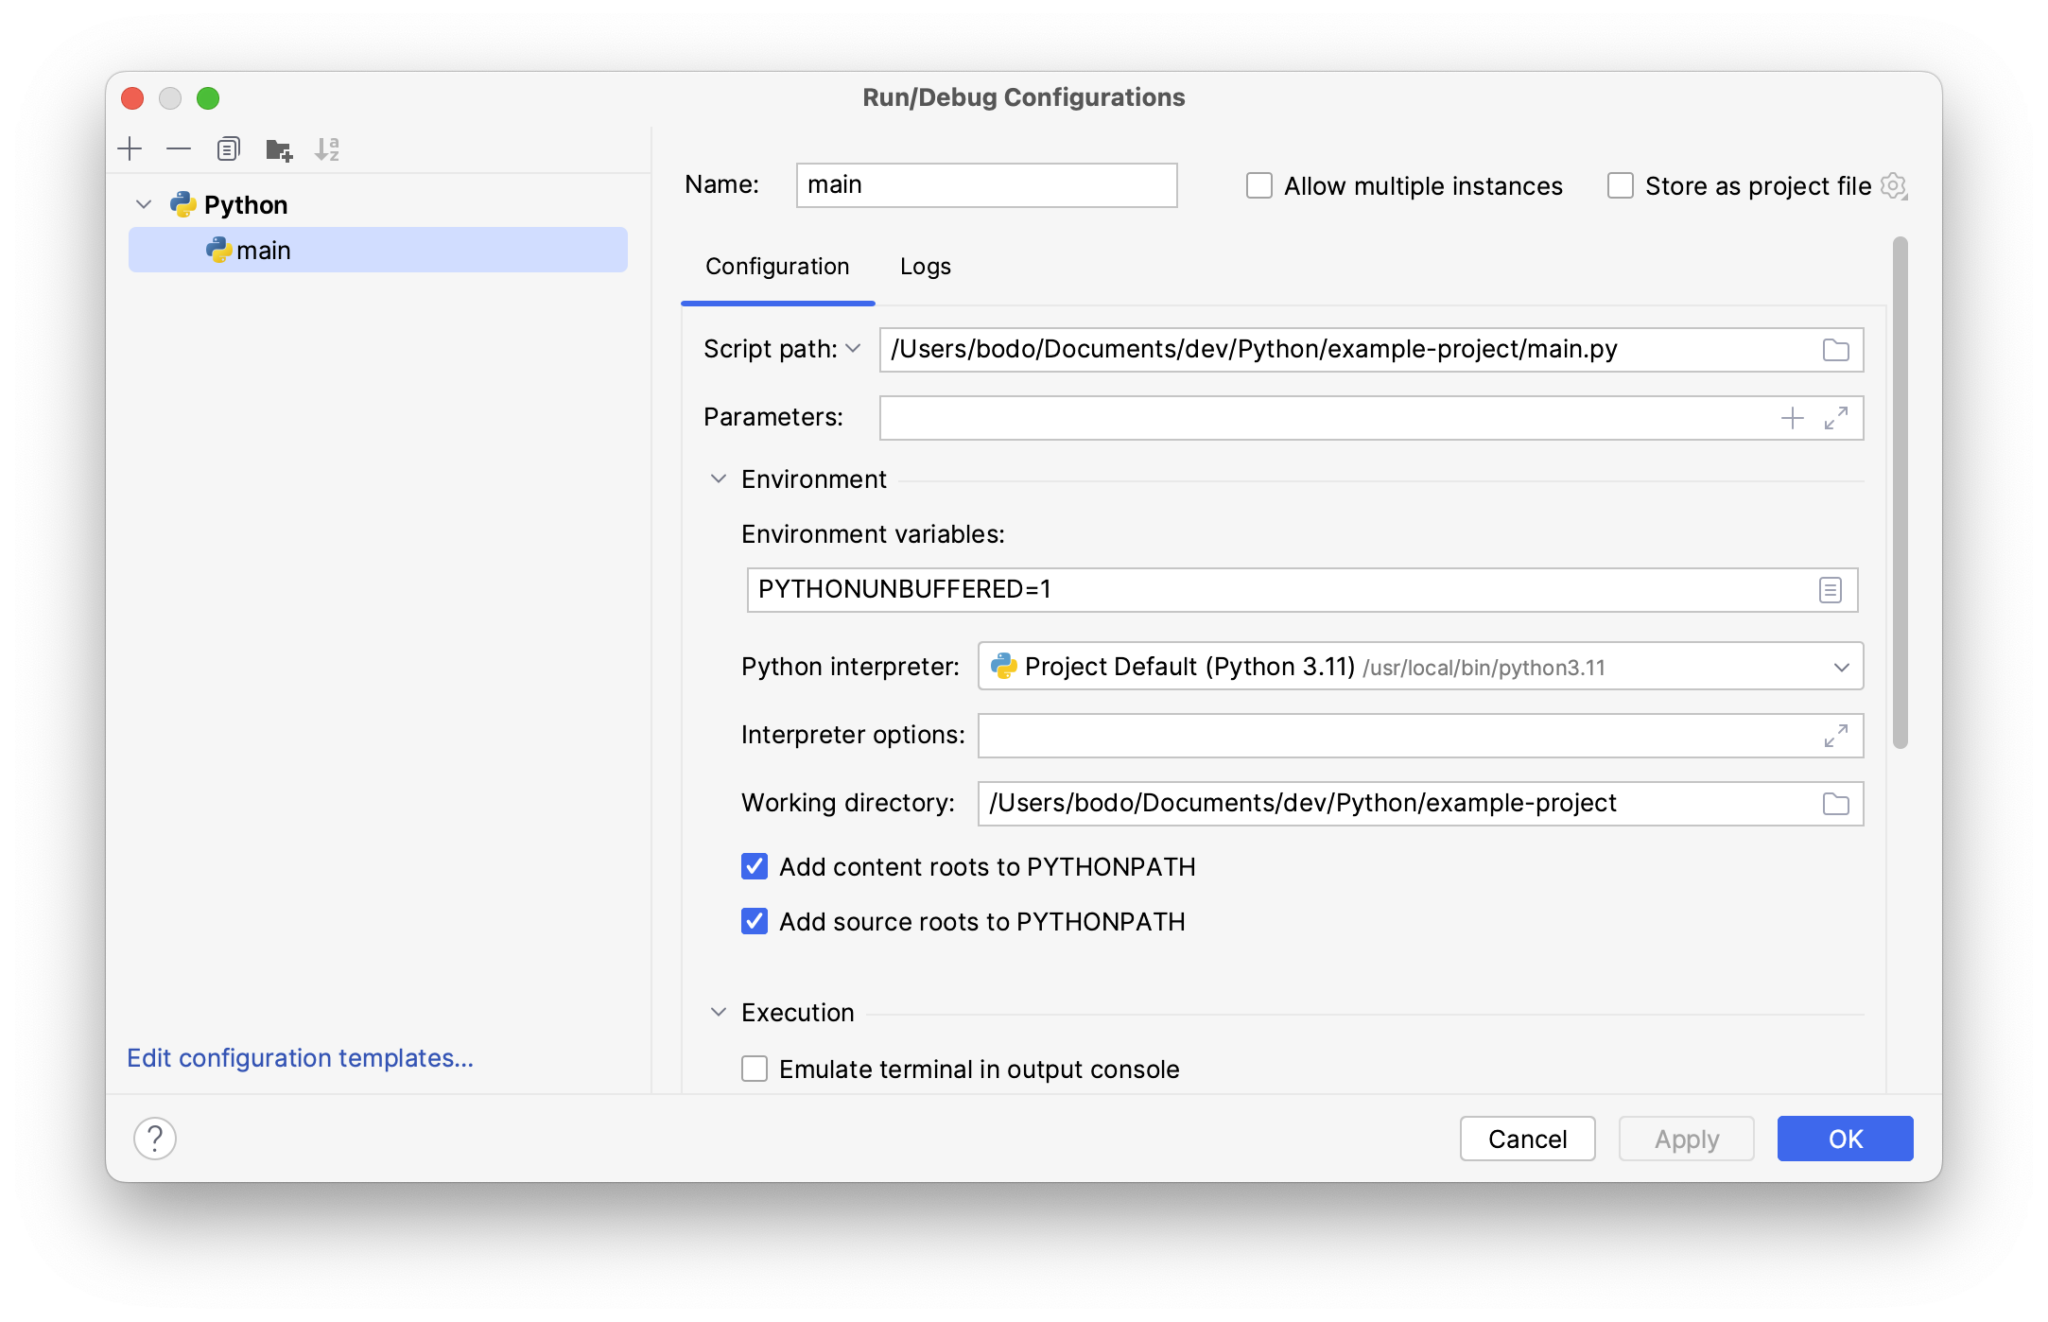The height and width of the screenshot is (1322, 2048).
Task: Click the Apply button
Action: point(1686,1138)
